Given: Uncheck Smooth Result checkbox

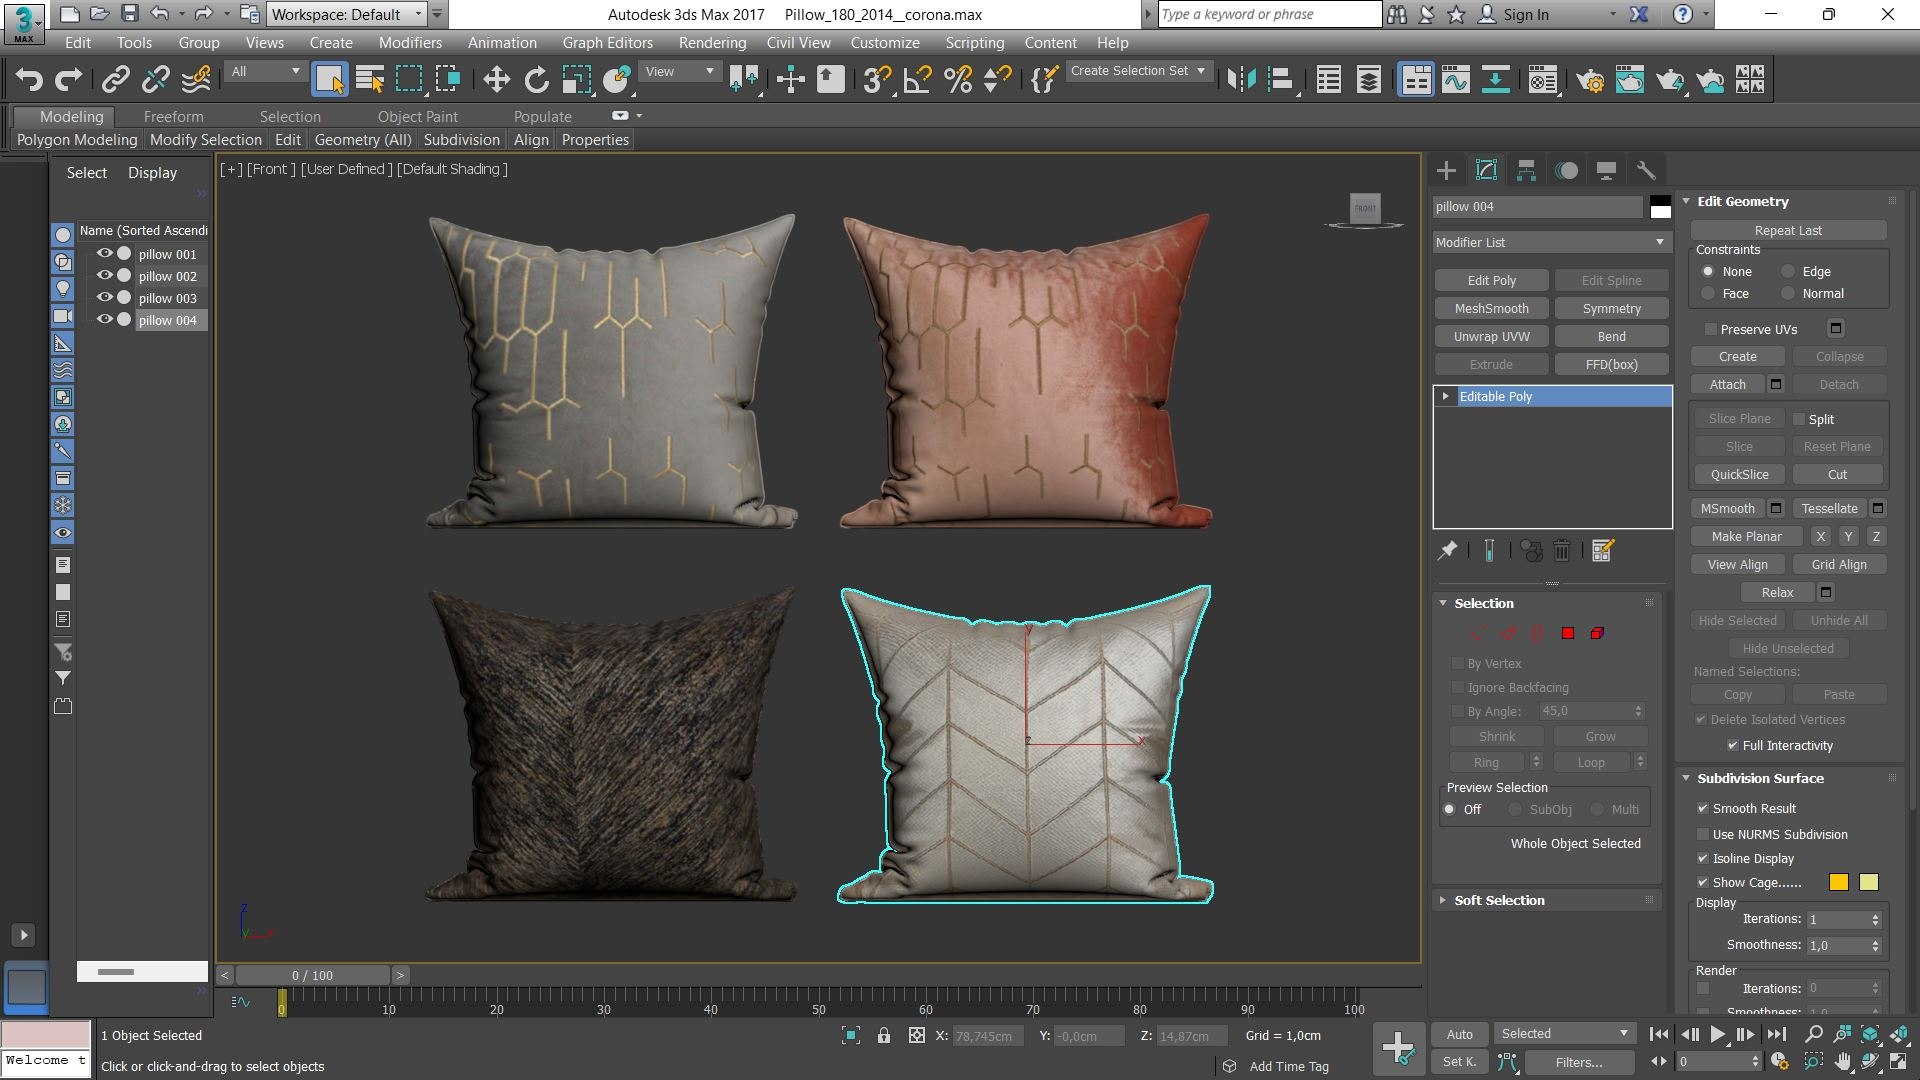Looking at the screenshot, I should [x=1703, y=808].
